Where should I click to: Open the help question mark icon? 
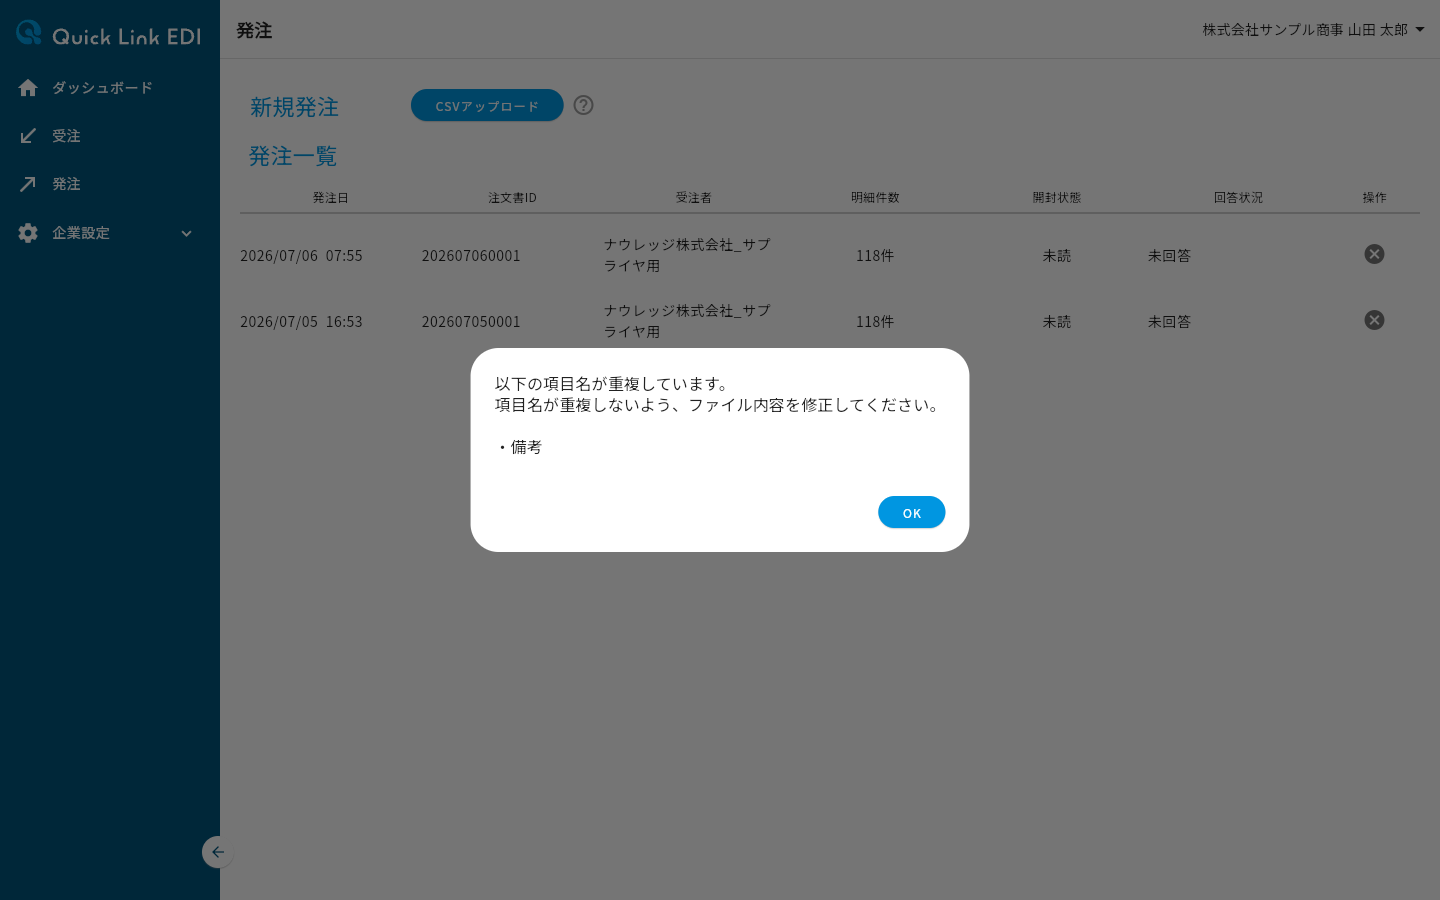[584, 105]
